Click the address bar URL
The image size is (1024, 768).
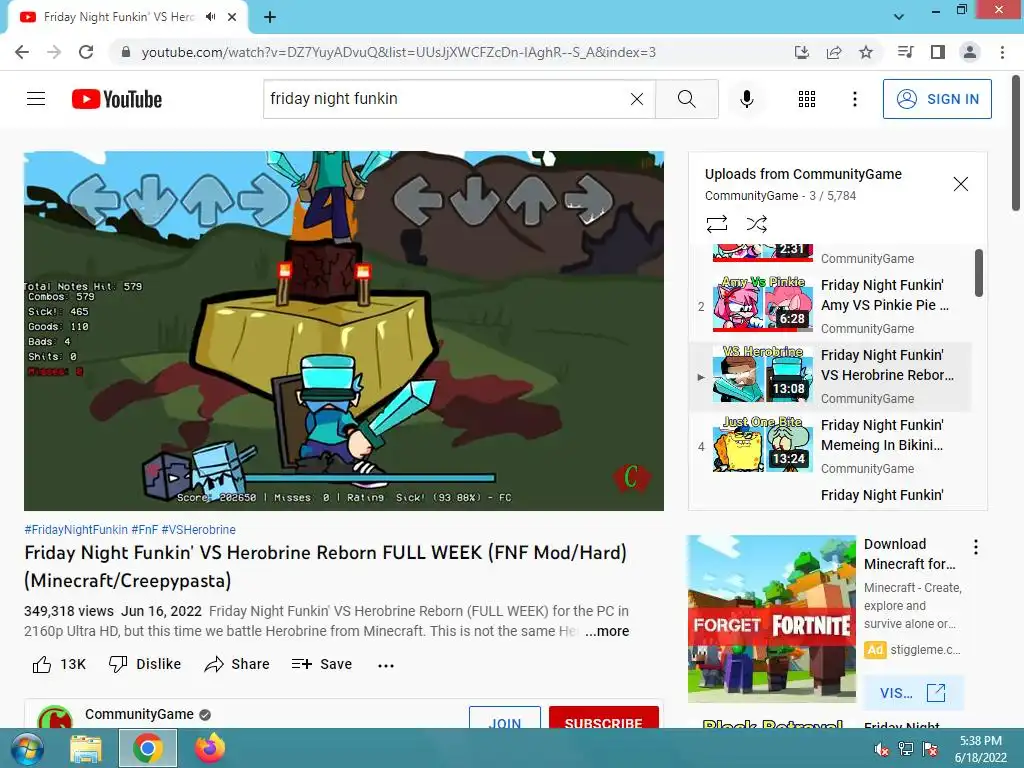coord(398,52)
